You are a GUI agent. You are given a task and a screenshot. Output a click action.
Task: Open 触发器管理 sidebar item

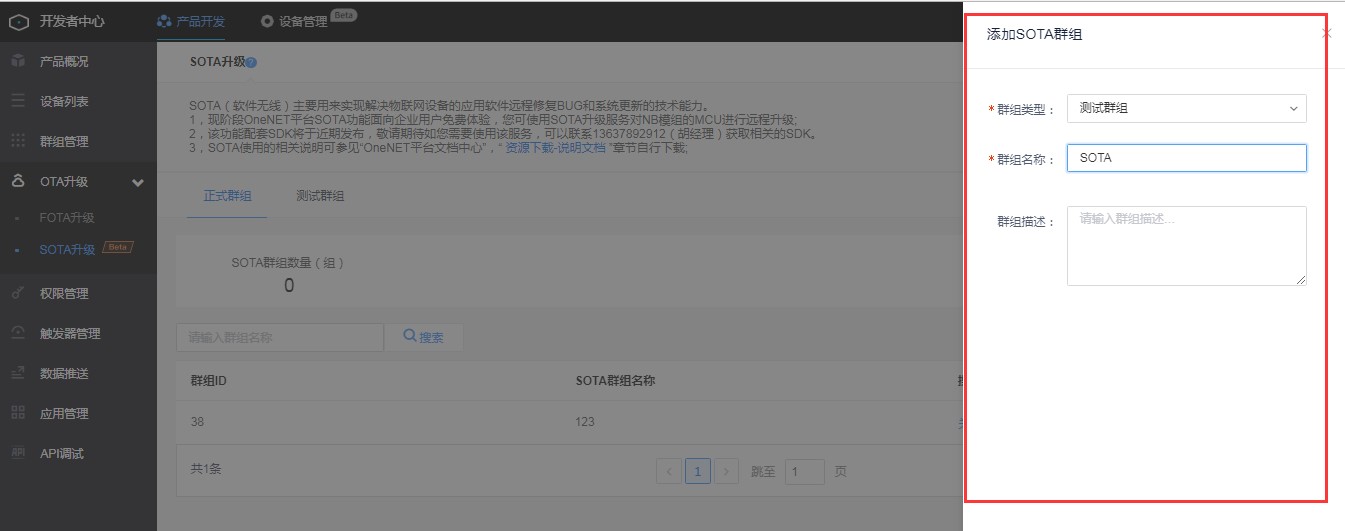point(70,333)
